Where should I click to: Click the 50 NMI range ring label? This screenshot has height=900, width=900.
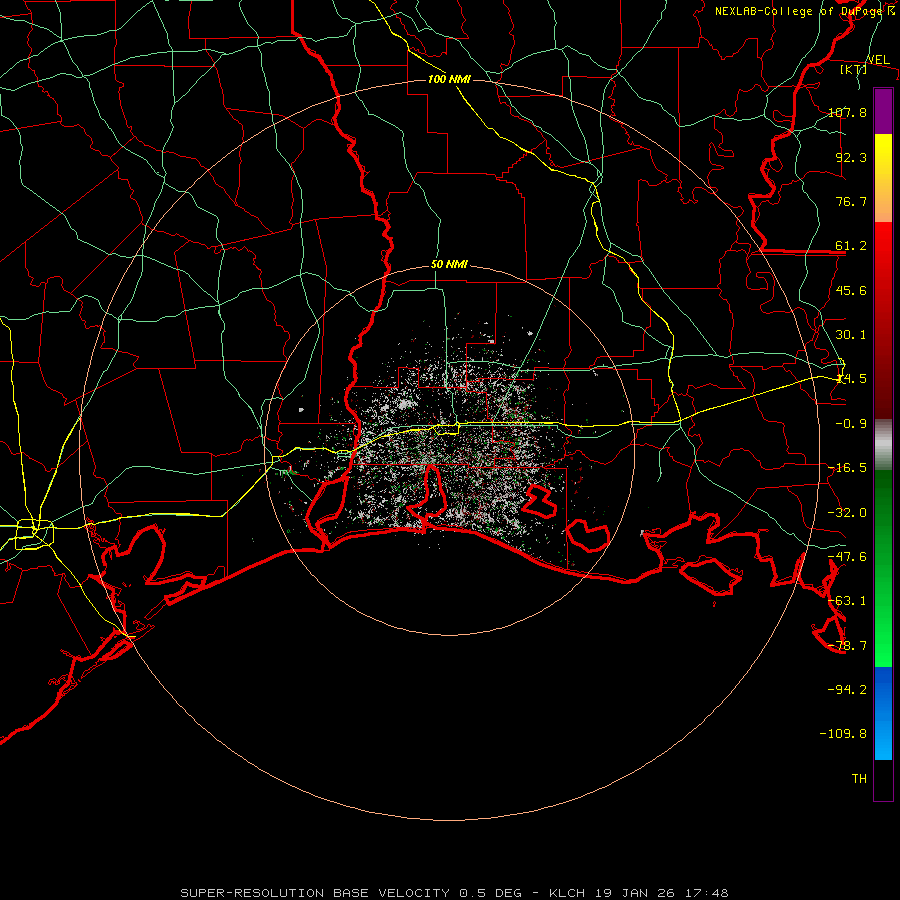(449, 265)
